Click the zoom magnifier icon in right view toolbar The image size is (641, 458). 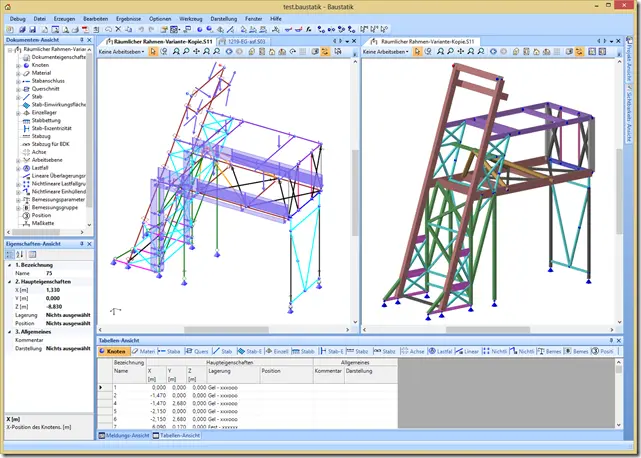pyautogui.click(x=450, y=52)
